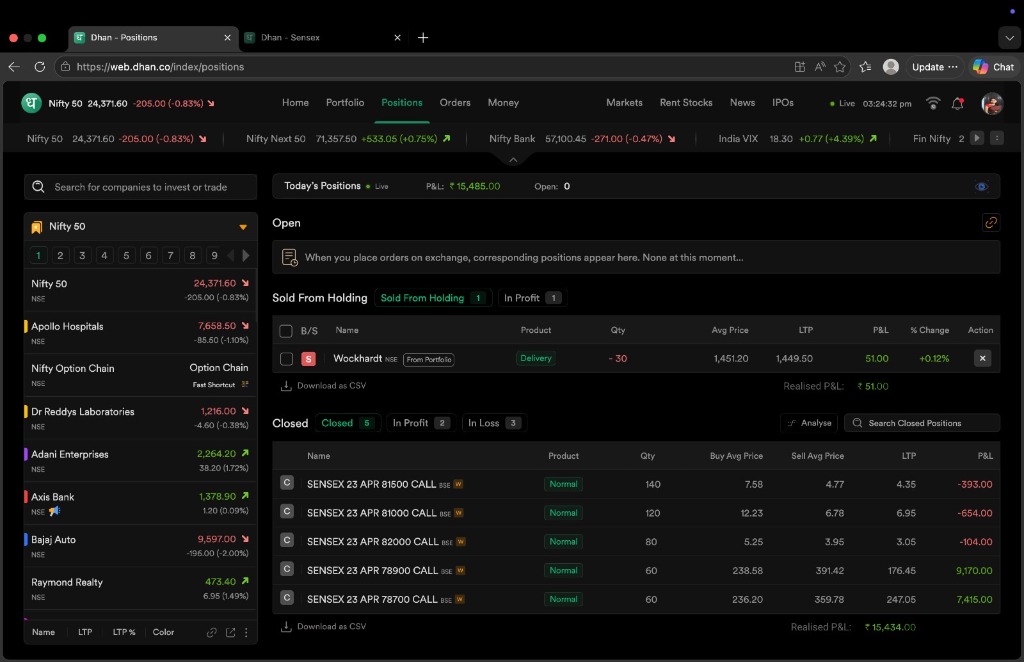Bookmark this page with star icon
This screenshot has height=662, width=1024.
(x=840, y=67)
